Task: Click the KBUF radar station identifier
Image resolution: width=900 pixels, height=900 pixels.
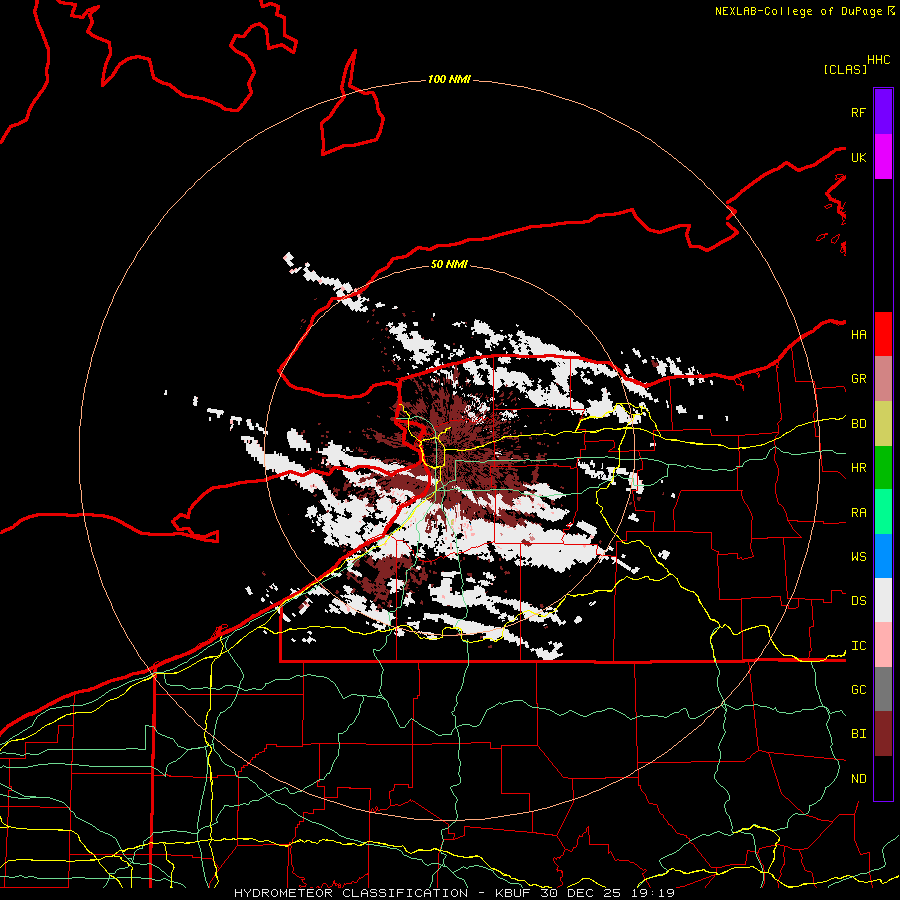Action: (514, 893)
